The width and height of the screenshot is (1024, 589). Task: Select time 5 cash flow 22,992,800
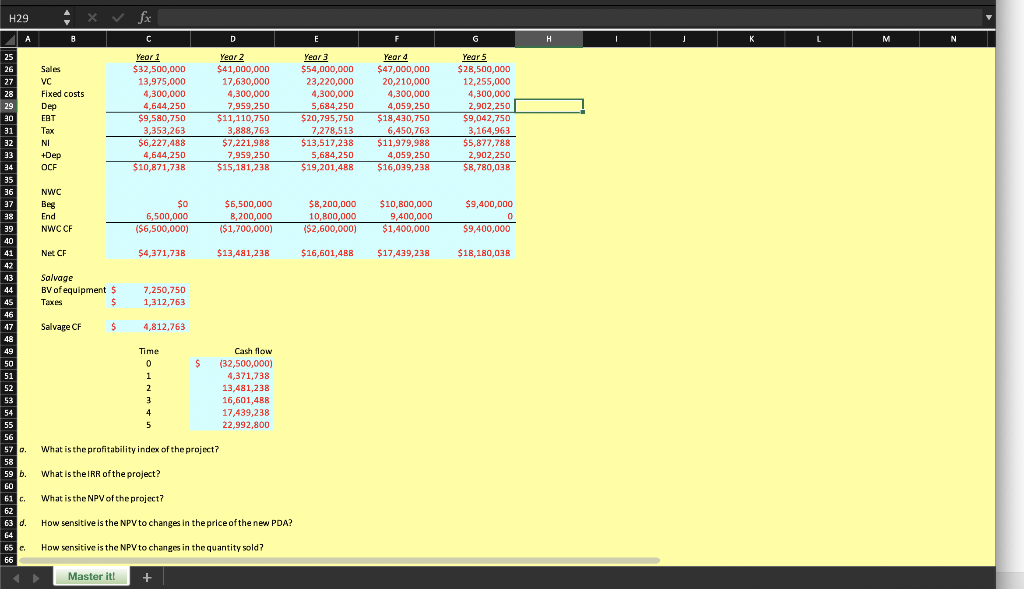click(246, 425)
